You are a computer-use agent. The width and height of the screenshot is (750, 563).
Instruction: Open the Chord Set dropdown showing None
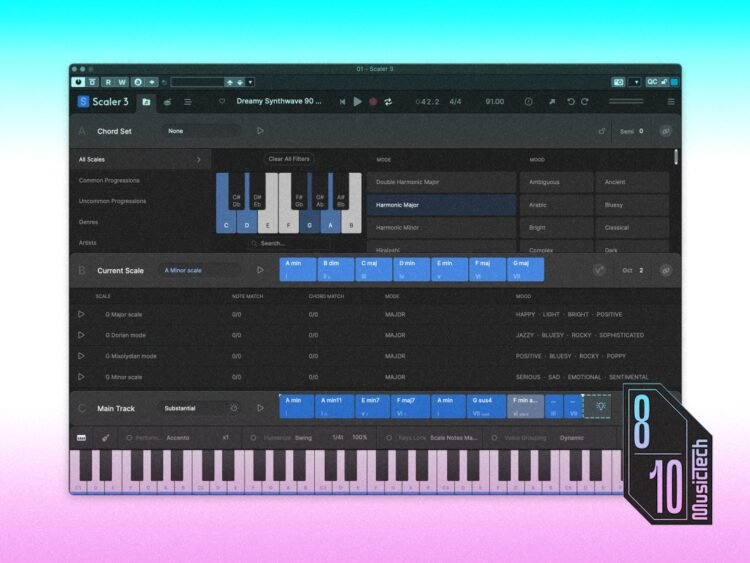(203, 130)
